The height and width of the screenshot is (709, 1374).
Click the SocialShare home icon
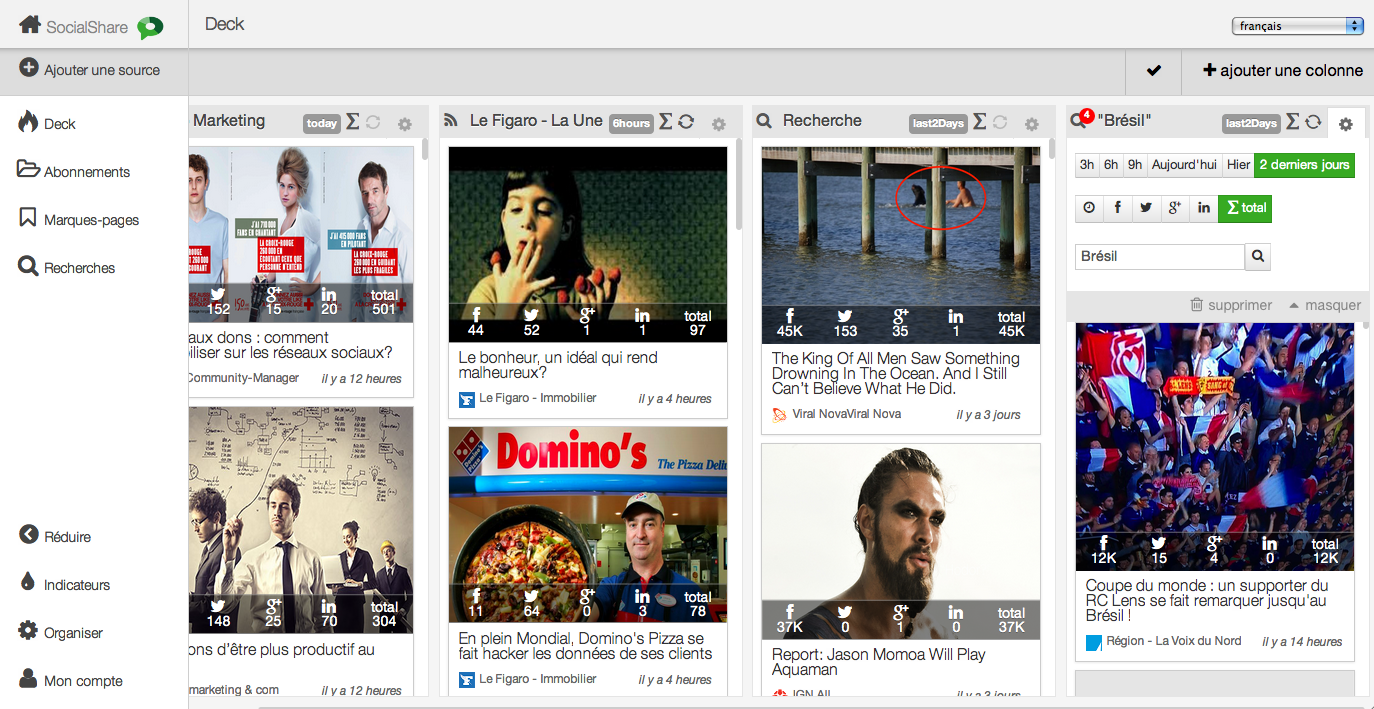[x=31, y=24]
